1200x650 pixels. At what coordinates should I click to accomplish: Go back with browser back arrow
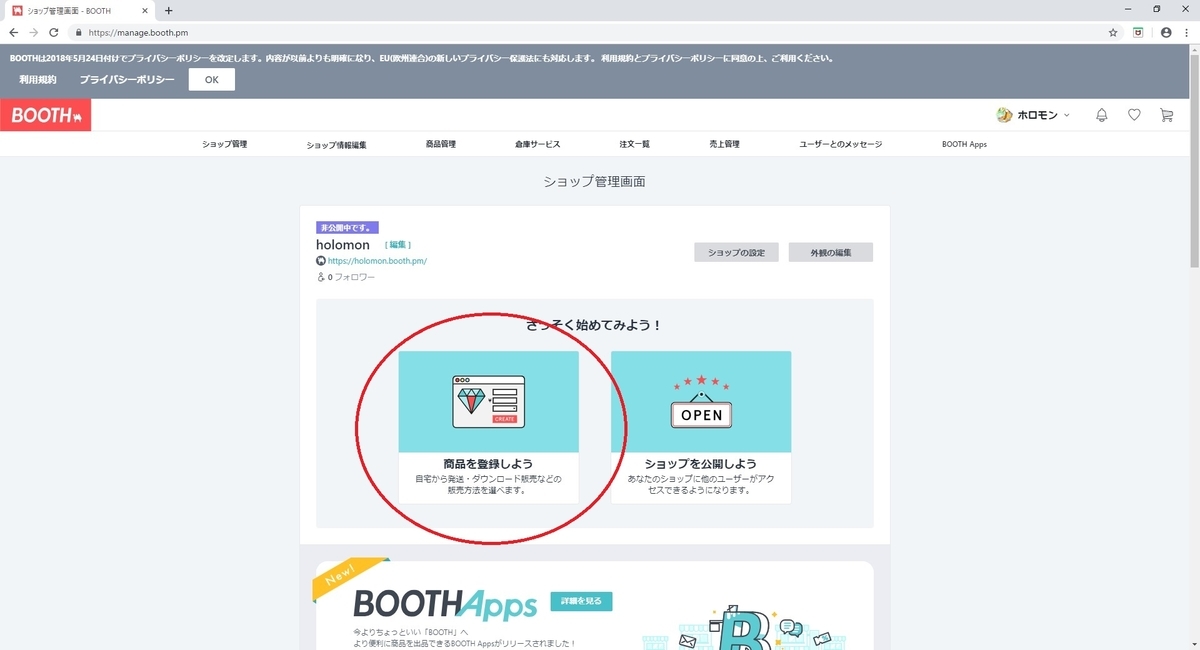[x=14, y=32]
